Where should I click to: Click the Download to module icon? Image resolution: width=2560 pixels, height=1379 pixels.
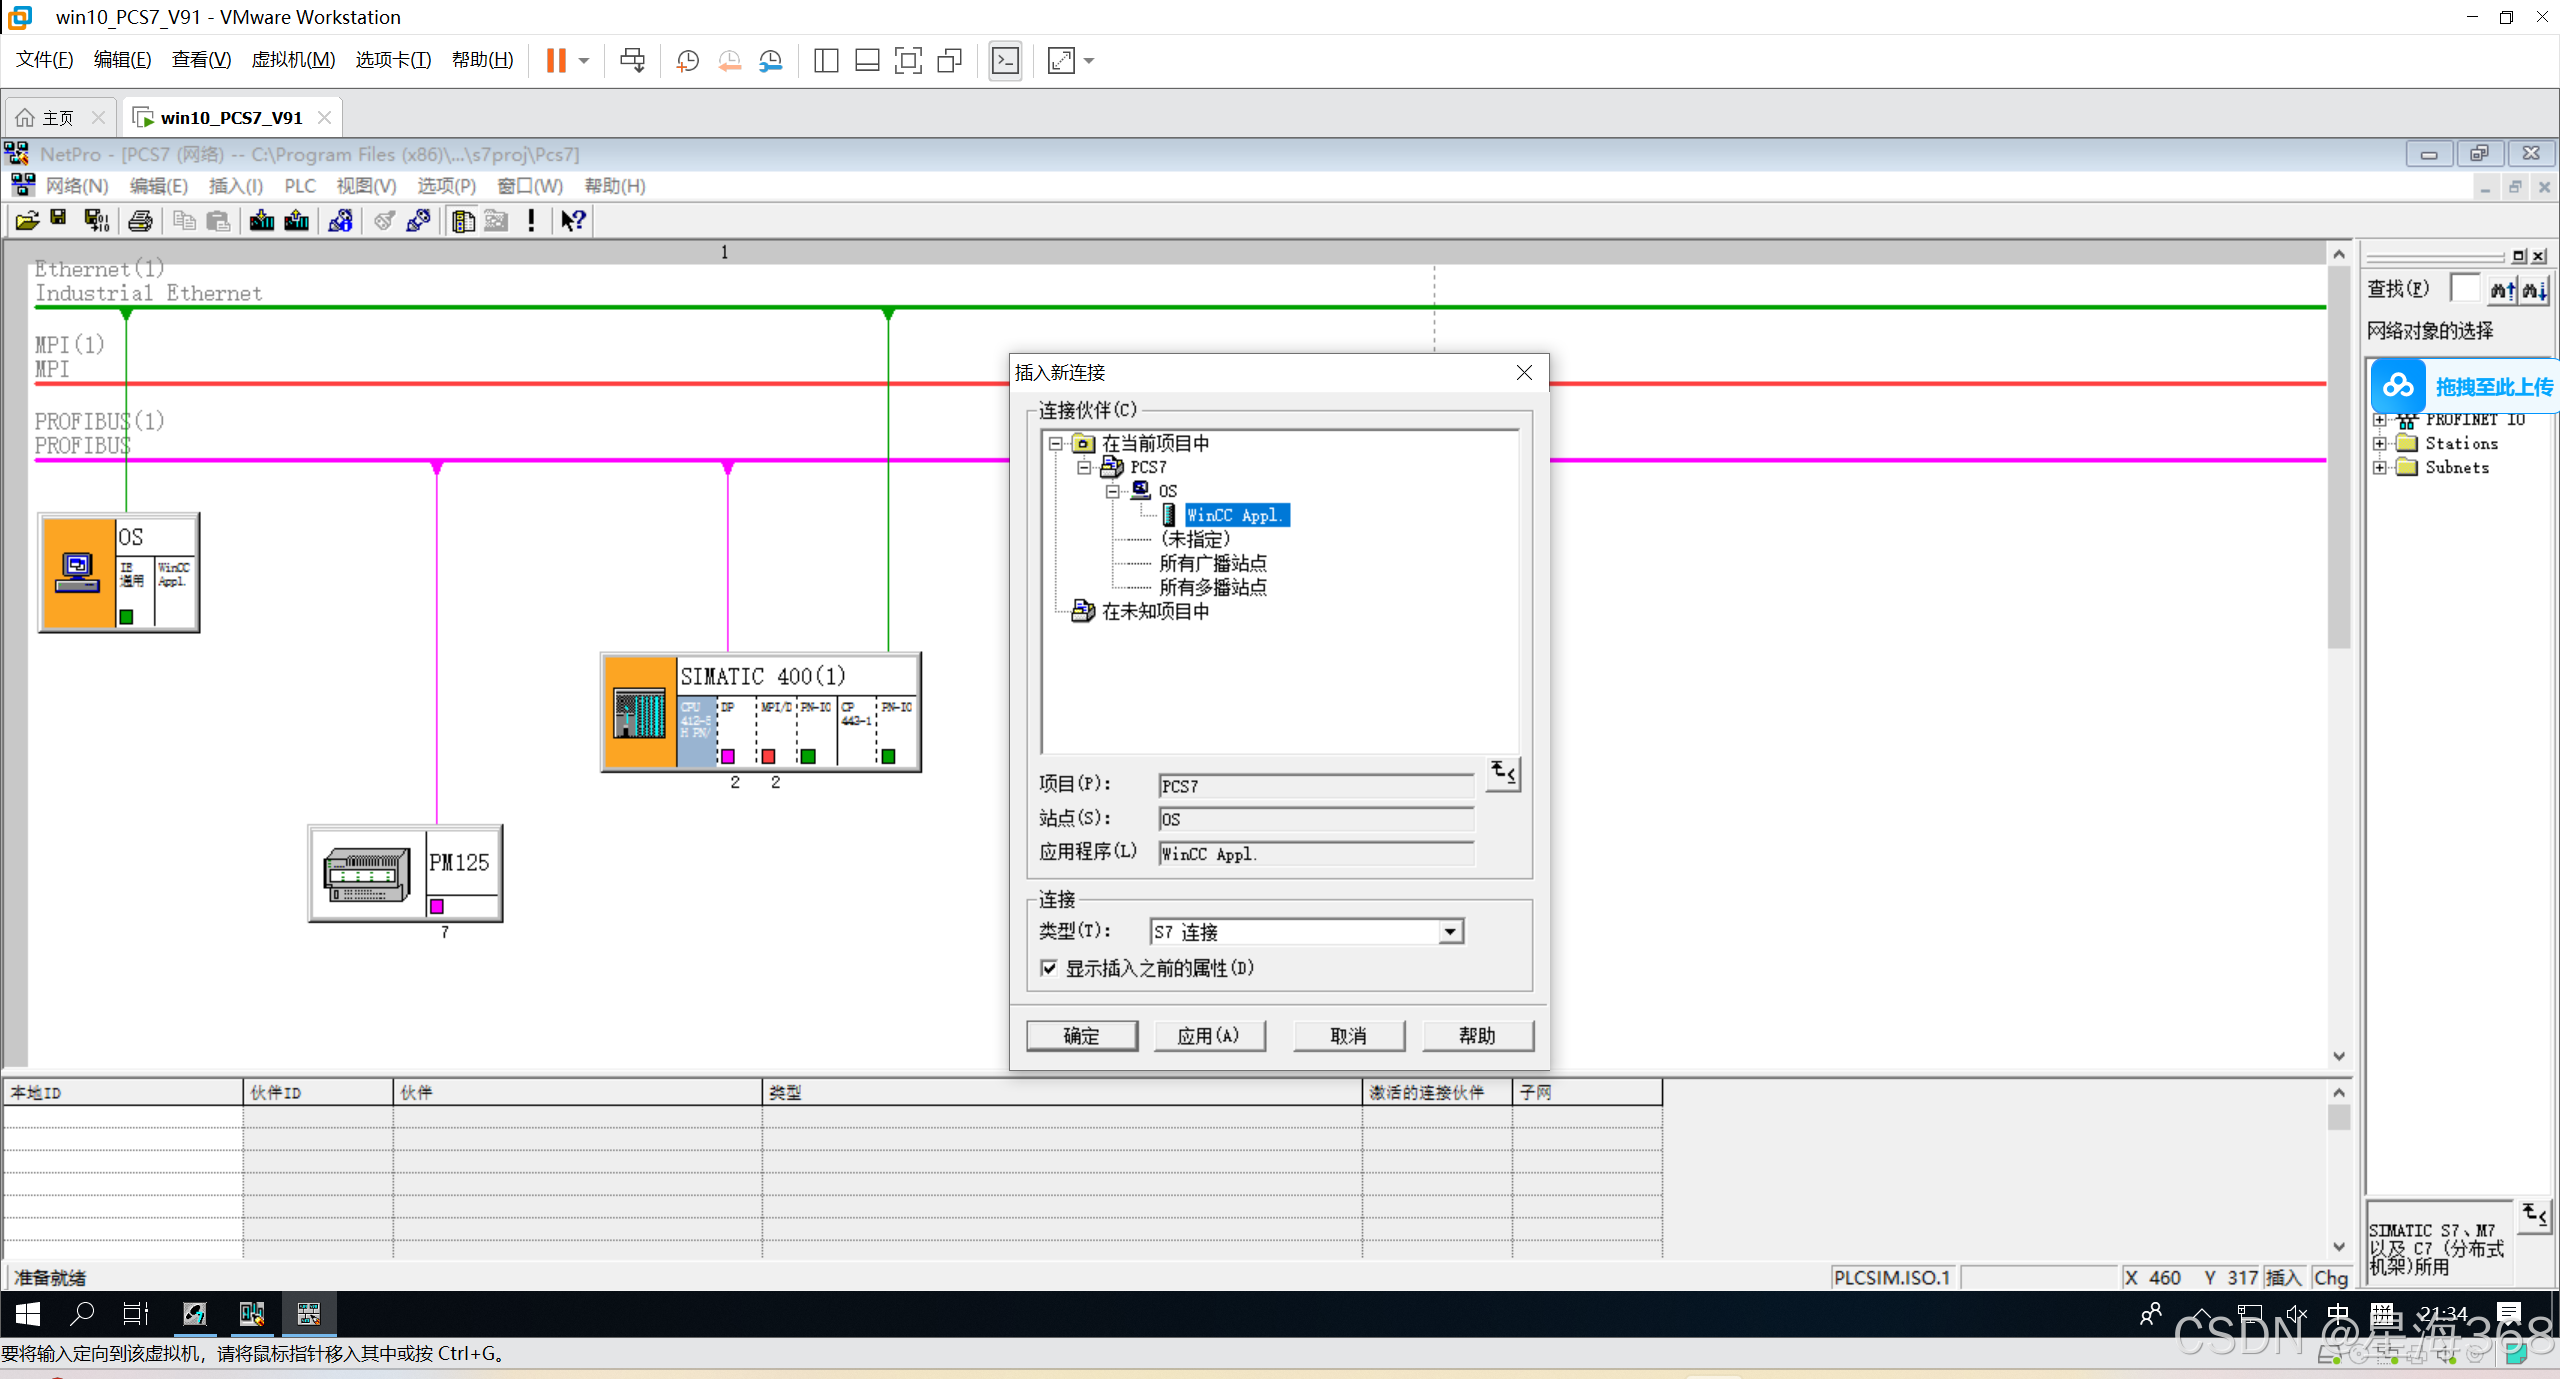click(262, 221)
